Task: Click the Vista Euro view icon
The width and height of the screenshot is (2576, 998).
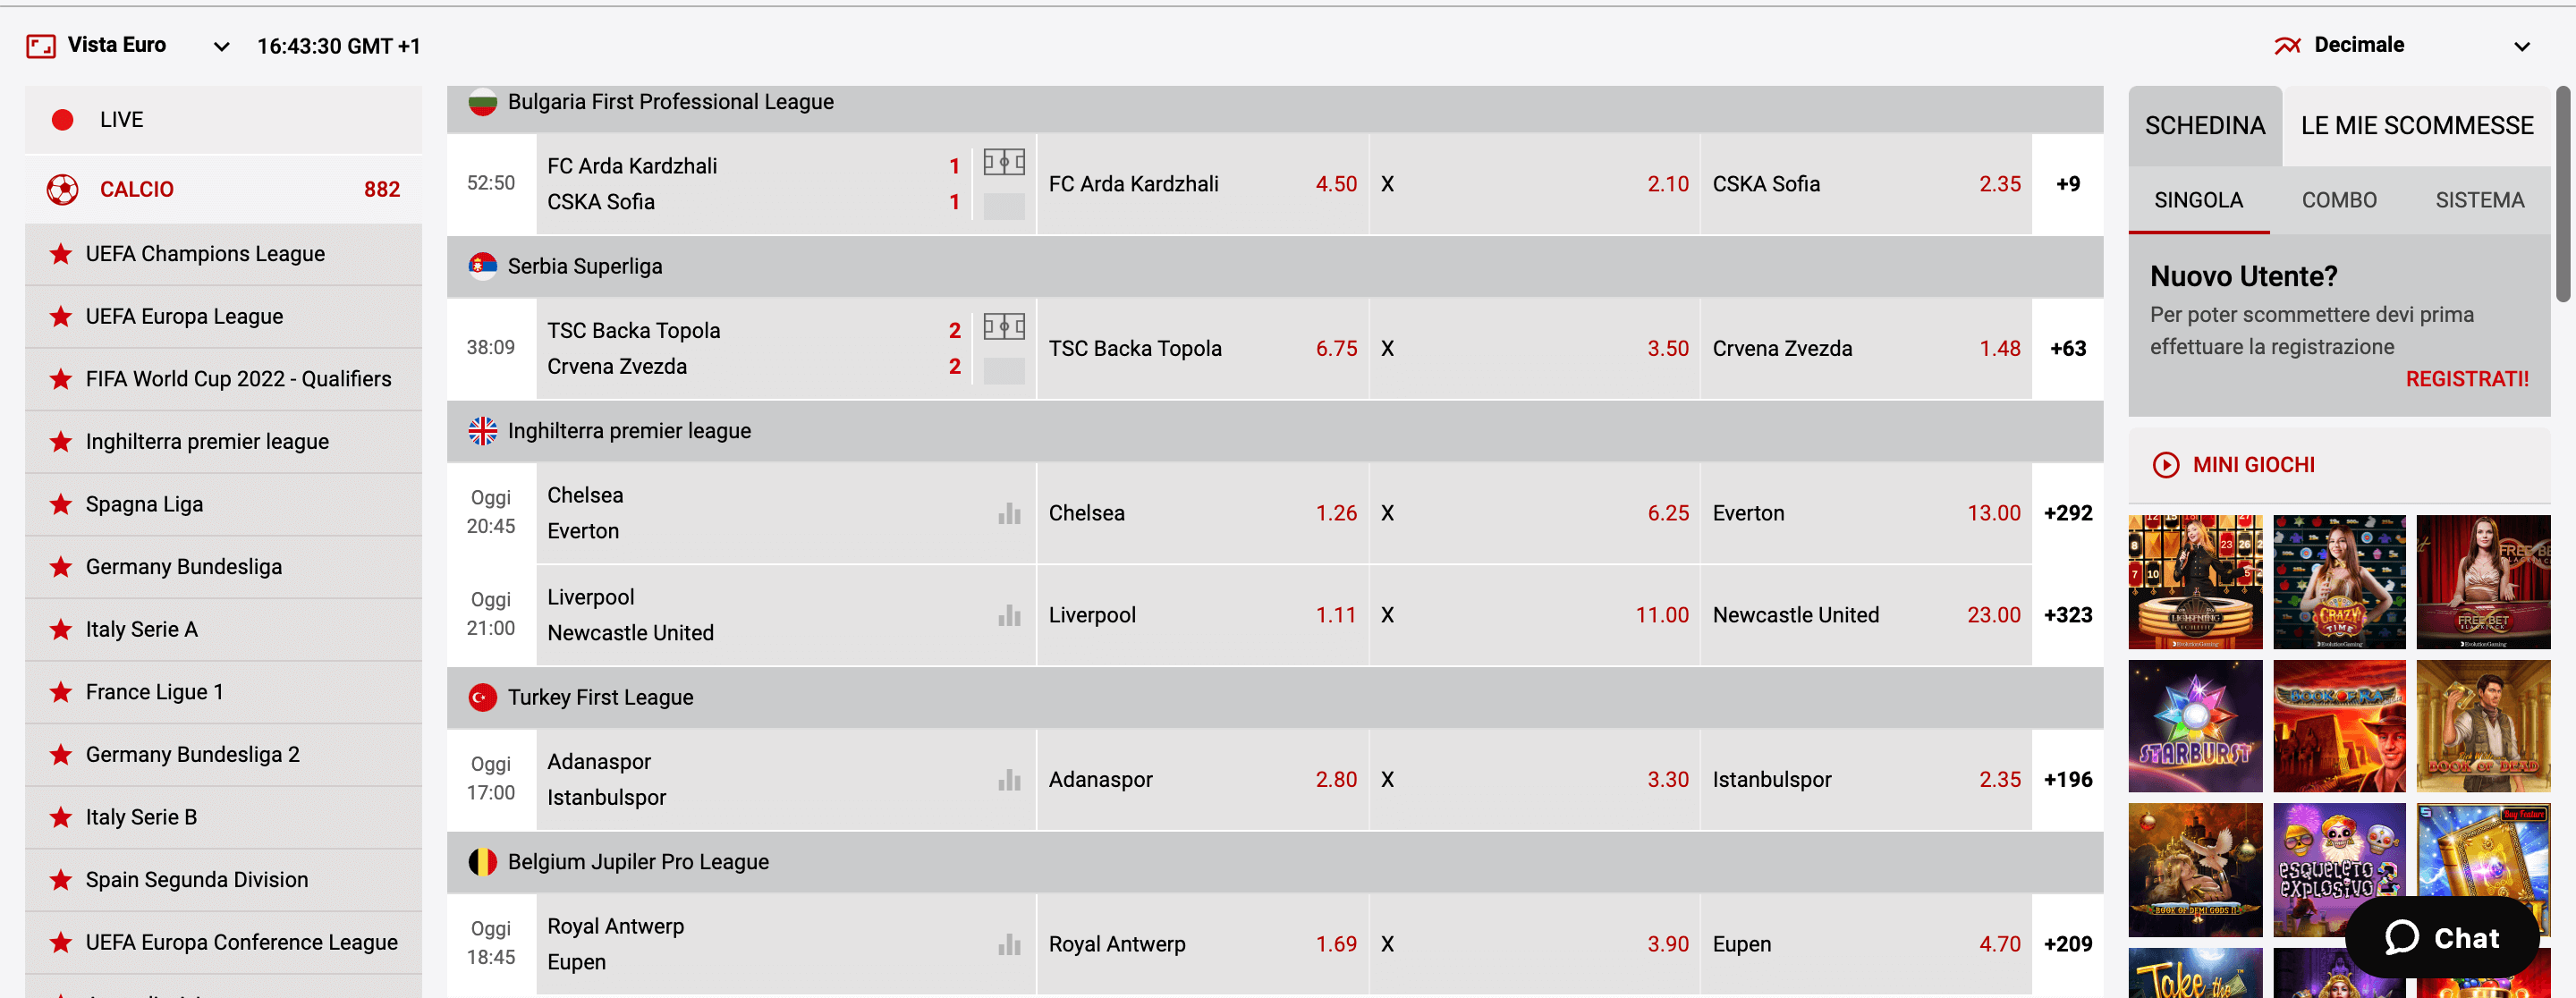Action: coord(41,45)
